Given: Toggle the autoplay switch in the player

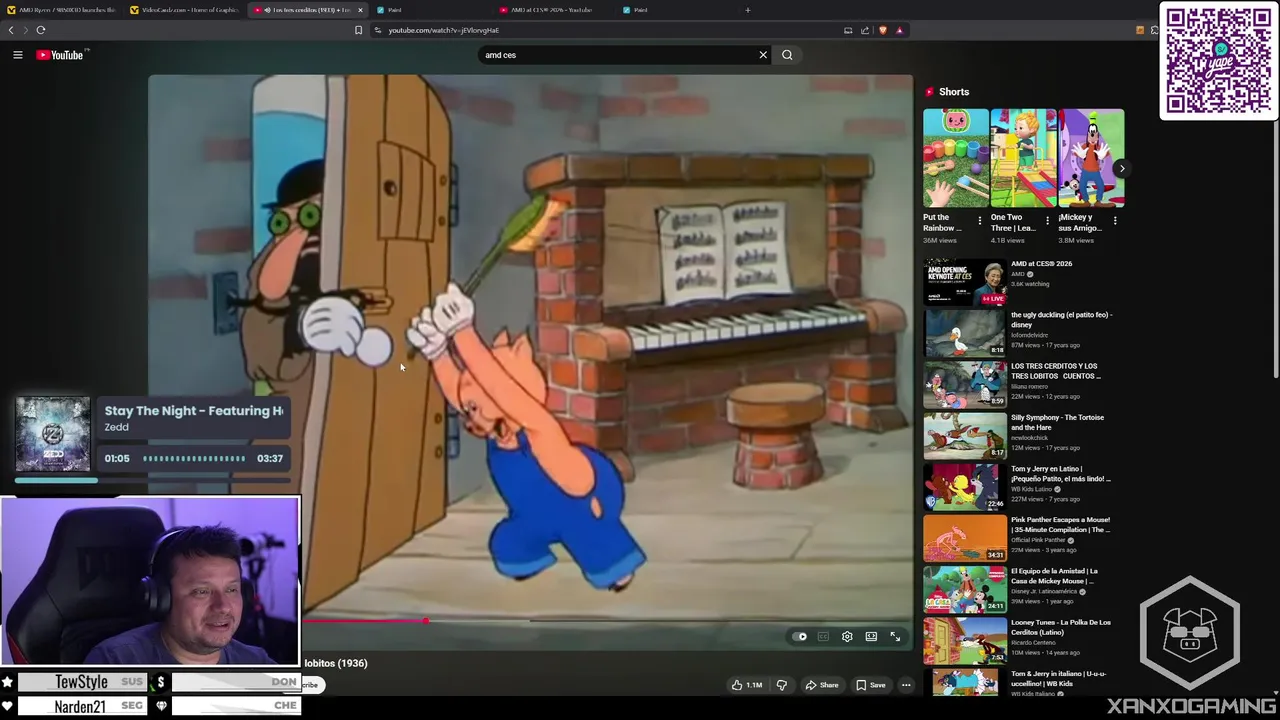Looking at the screenshot, I should click(799, 637).
